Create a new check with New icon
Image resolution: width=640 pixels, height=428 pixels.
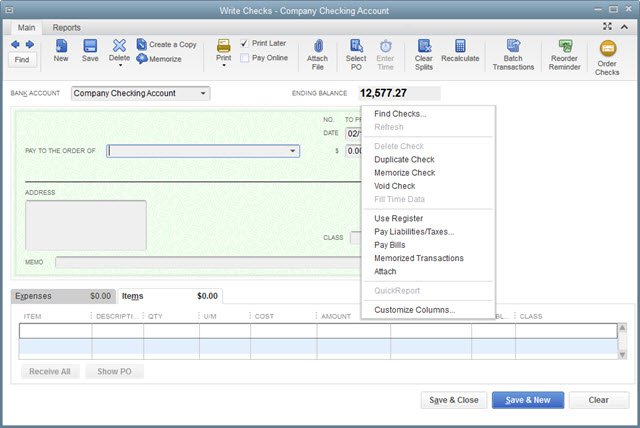[61, 51]
